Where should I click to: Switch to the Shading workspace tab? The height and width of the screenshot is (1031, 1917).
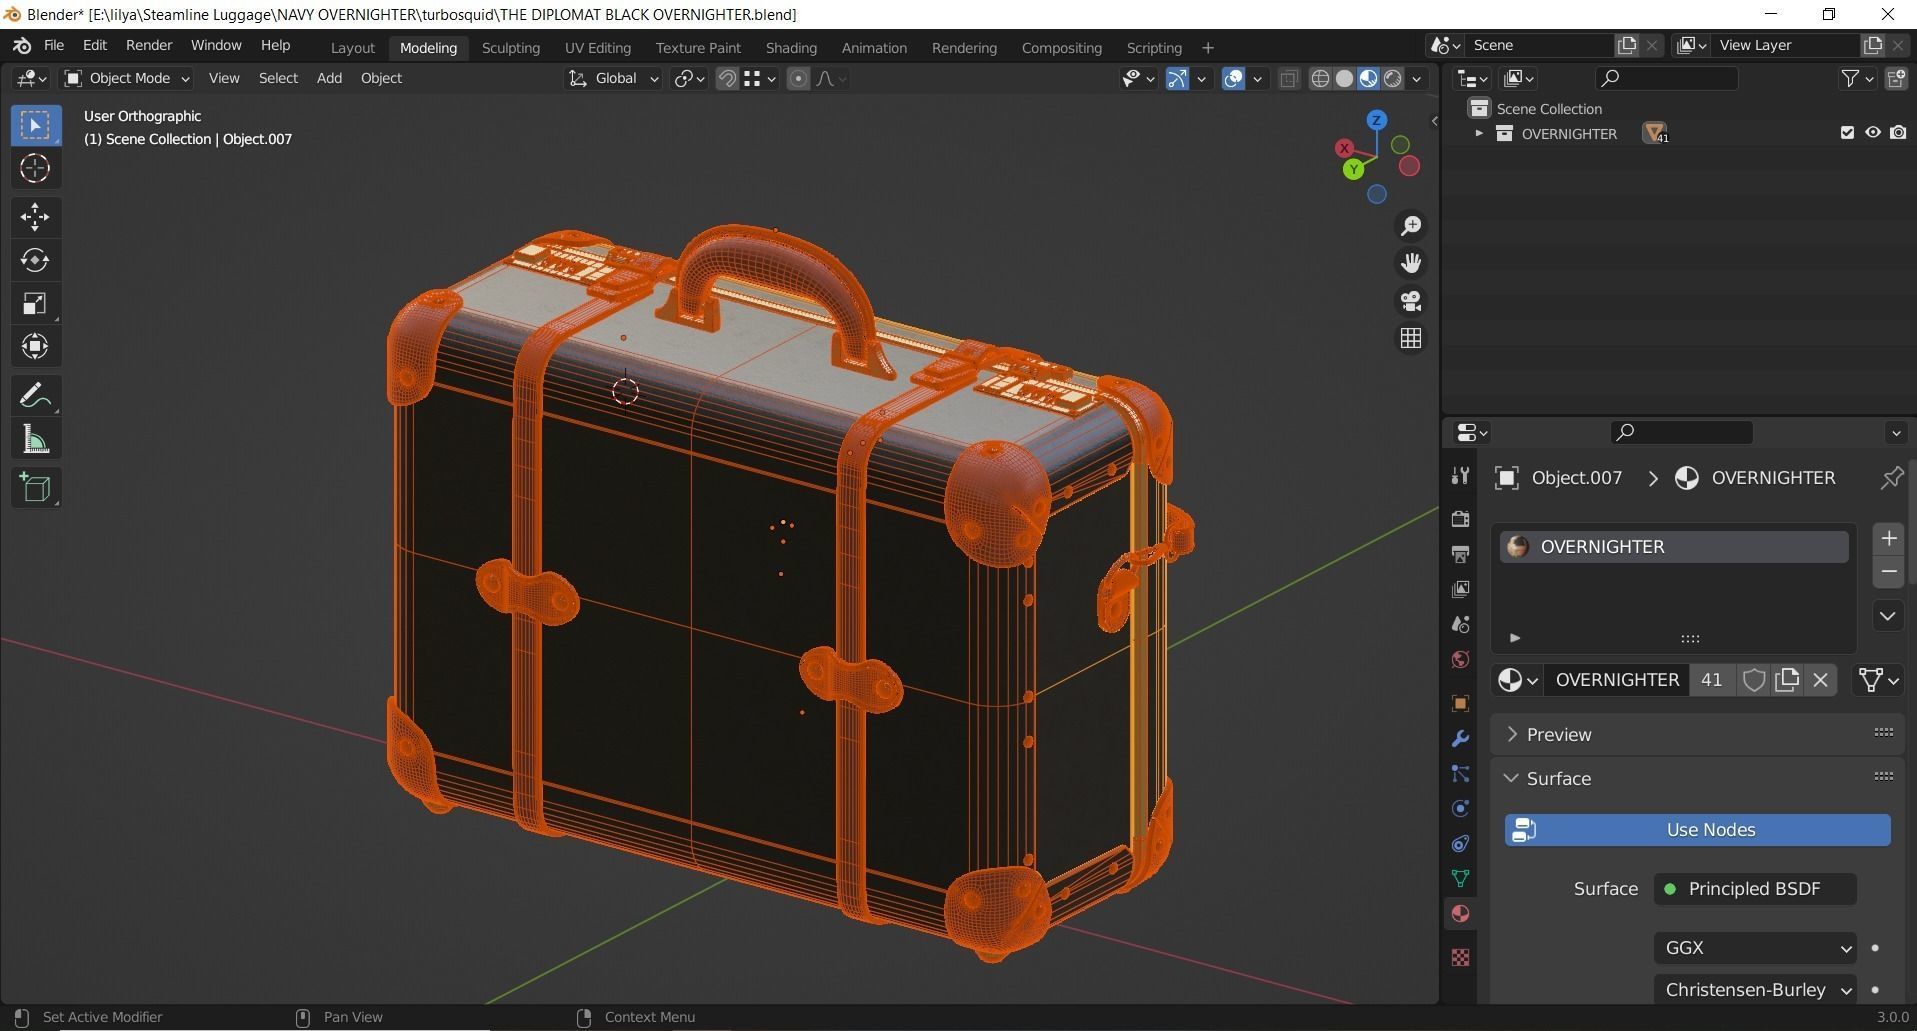[x=791, y=48]
